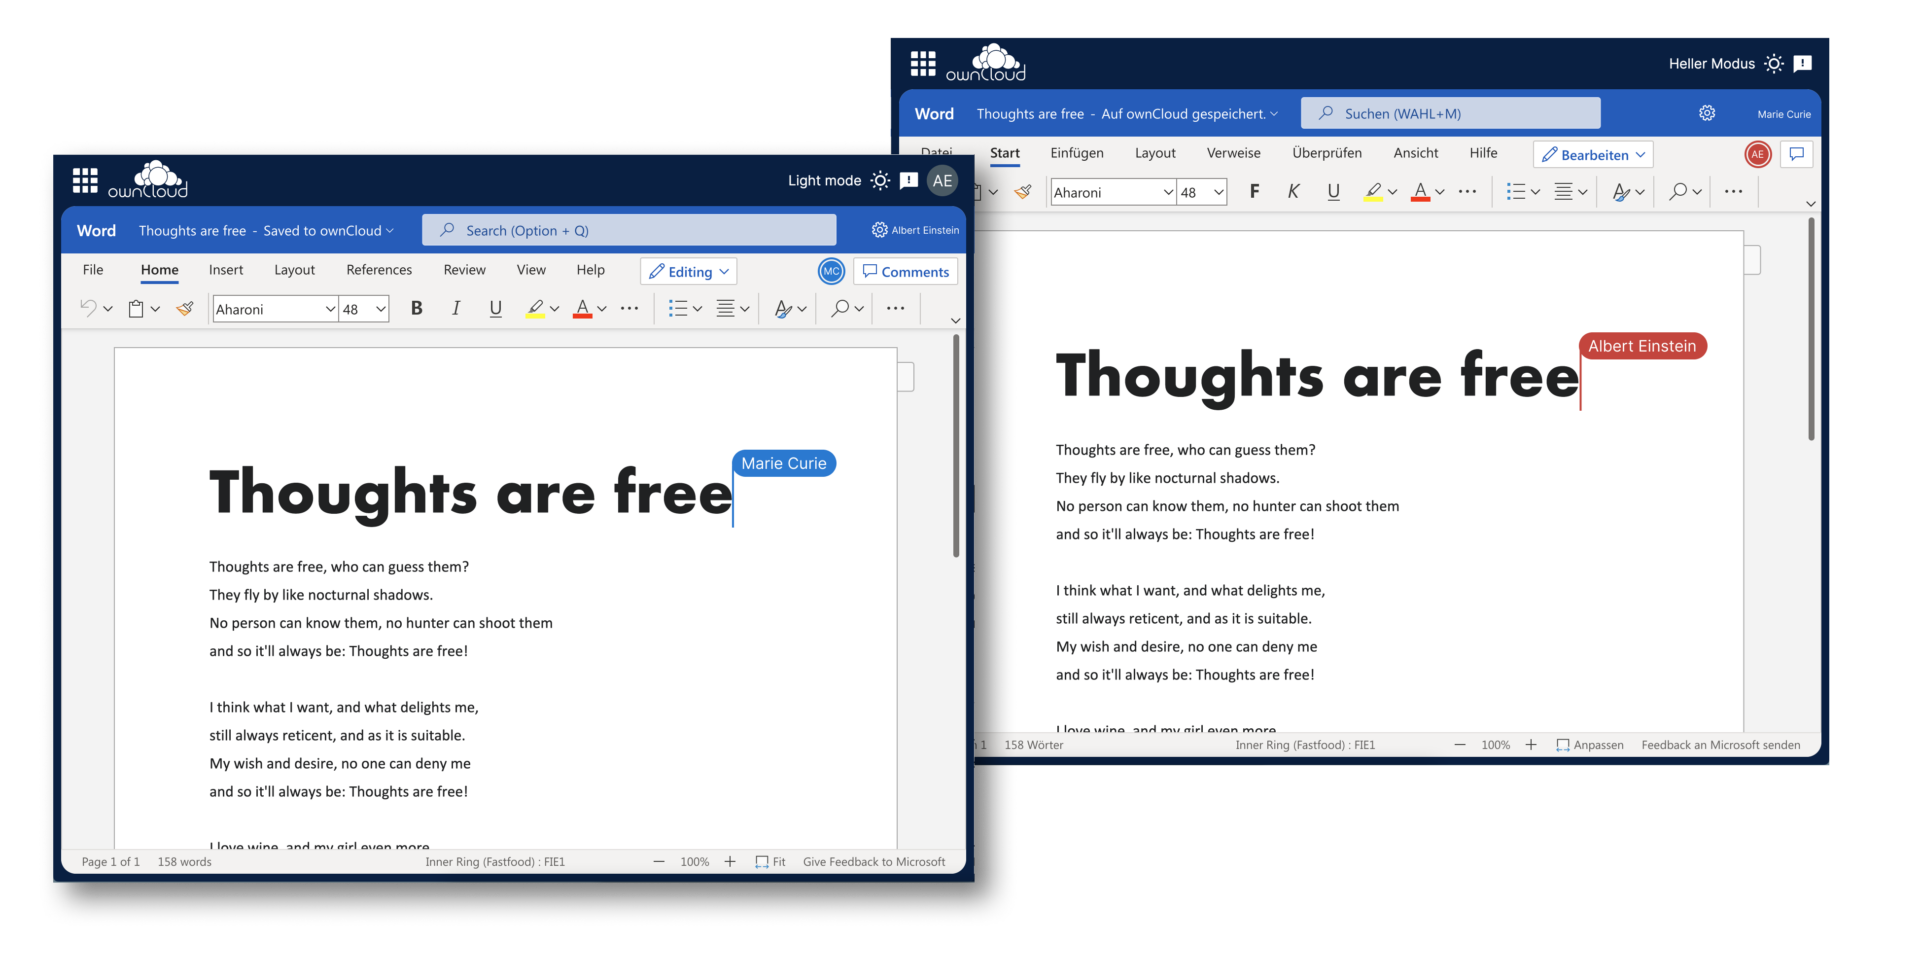Click Anpassen in German status bar
This screenshot has height=960, width=1920.
point(1590,745)
